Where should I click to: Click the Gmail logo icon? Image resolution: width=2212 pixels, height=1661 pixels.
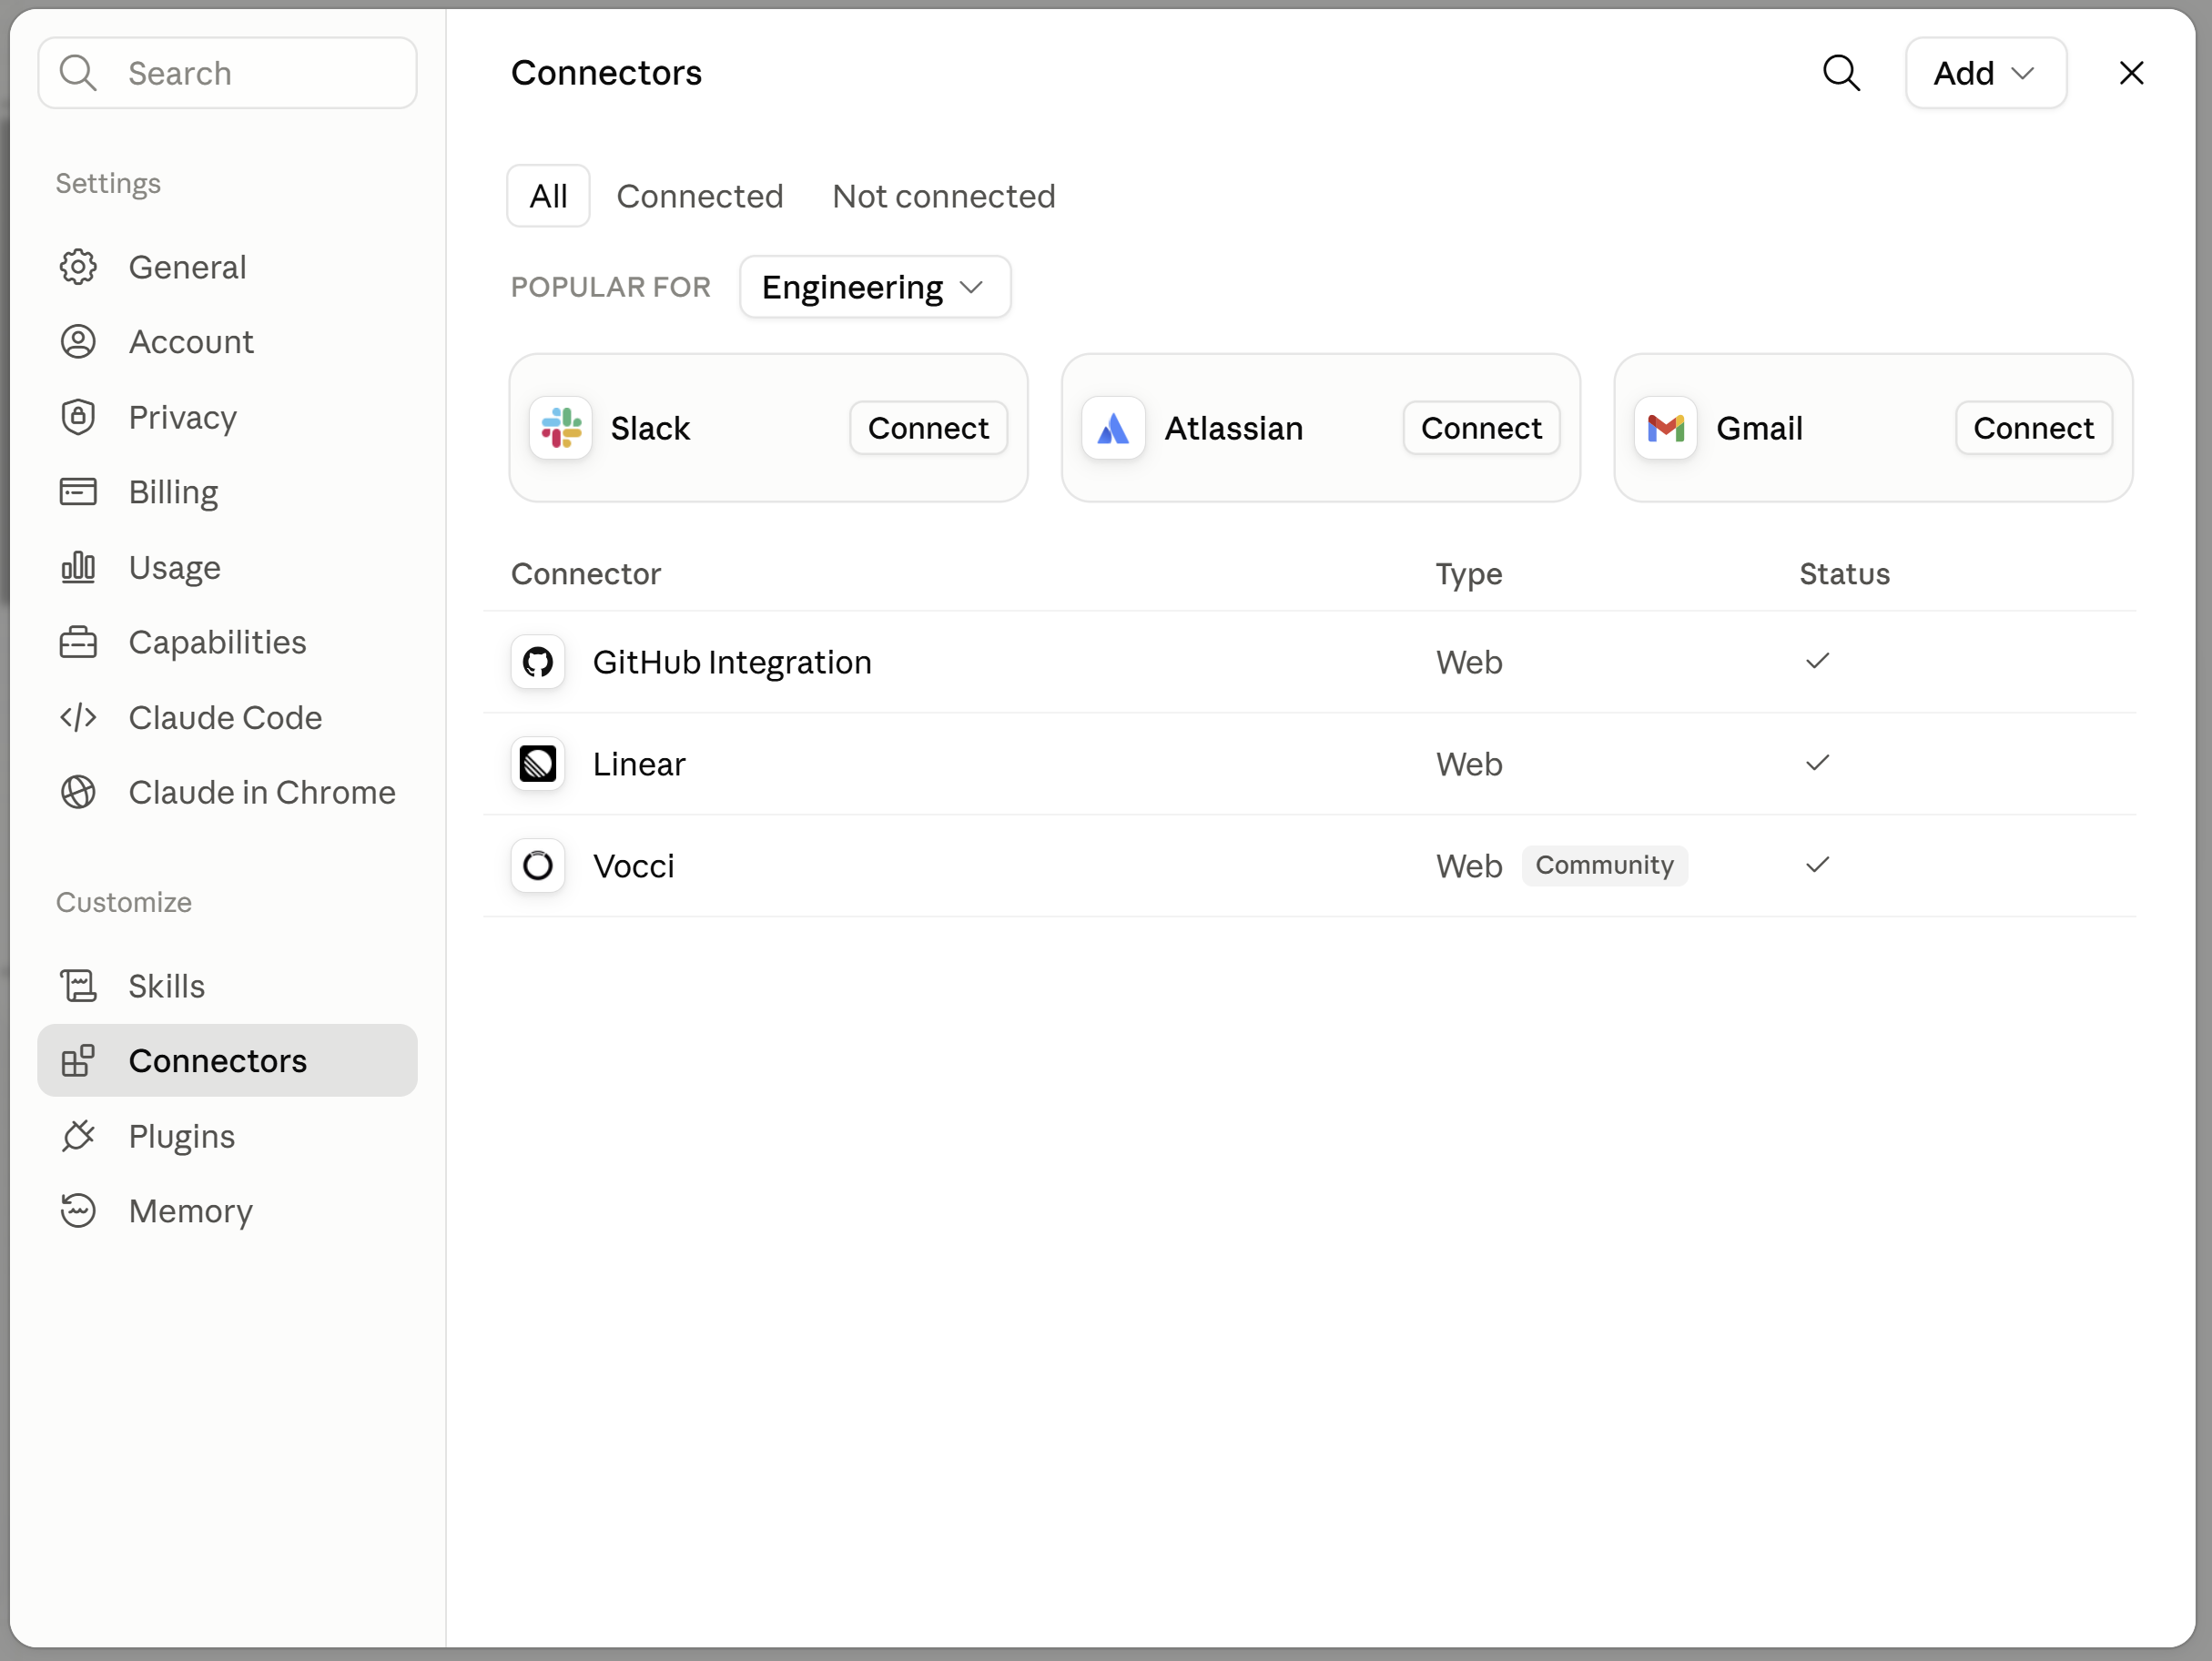pyautogui.click(x=1666, y=428)
